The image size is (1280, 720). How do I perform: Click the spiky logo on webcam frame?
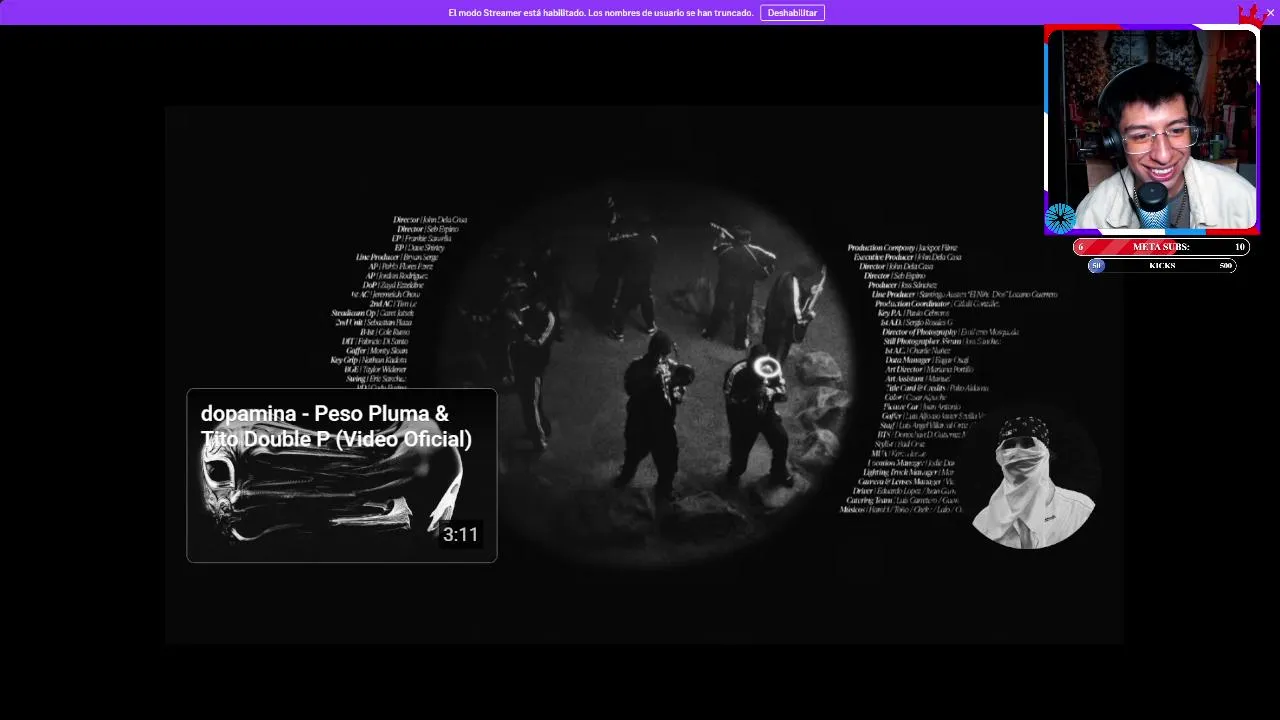click(x=1060, y=218)
